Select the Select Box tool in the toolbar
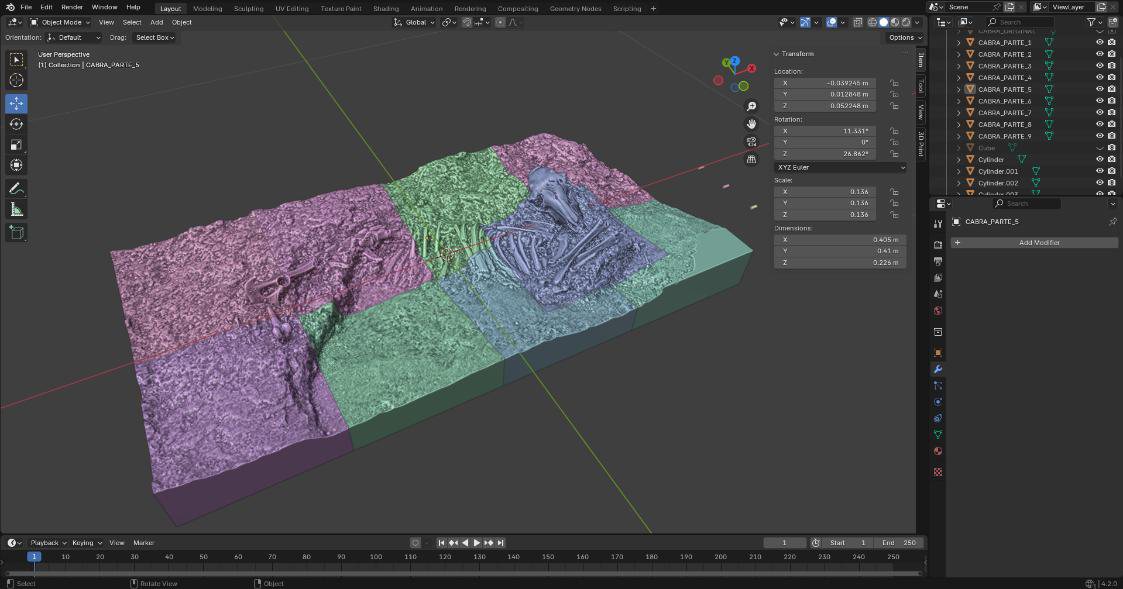 click(x=16, y=59)
